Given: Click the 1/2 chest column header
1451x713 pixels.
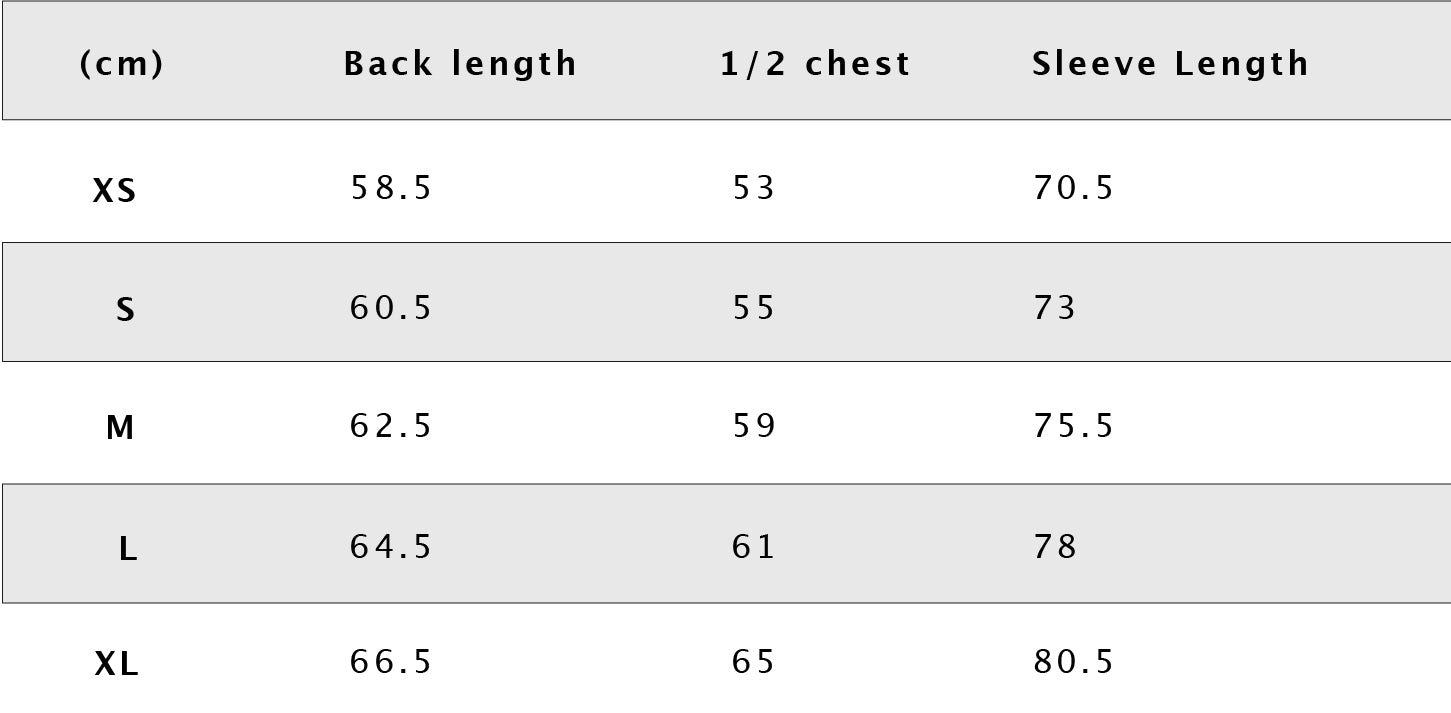Looking at the screenshot, I should click(x=815, y=64).
